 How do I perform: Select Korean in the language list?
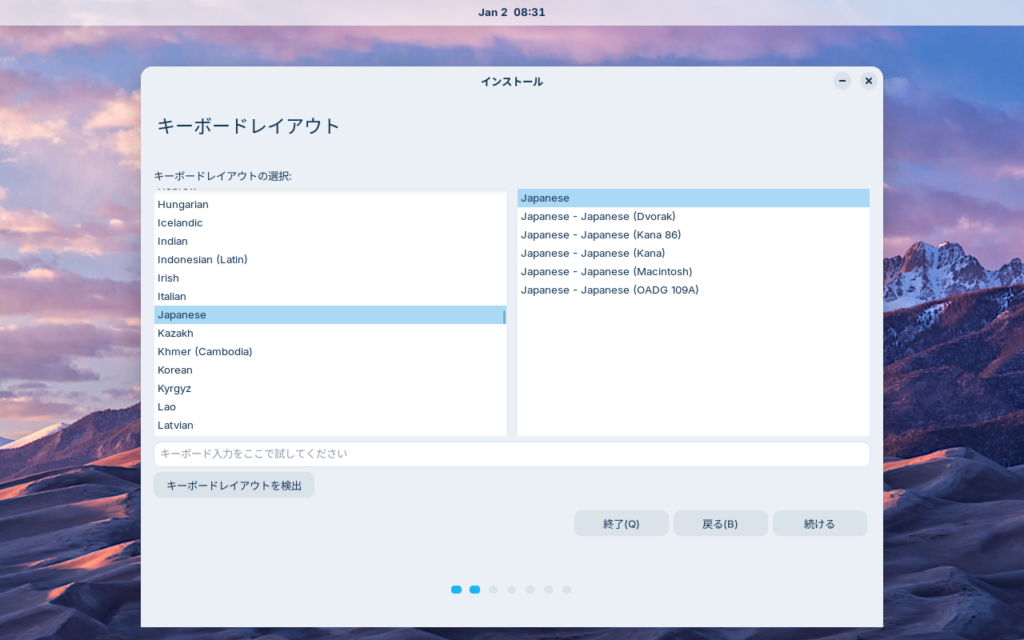click(175, 370)
